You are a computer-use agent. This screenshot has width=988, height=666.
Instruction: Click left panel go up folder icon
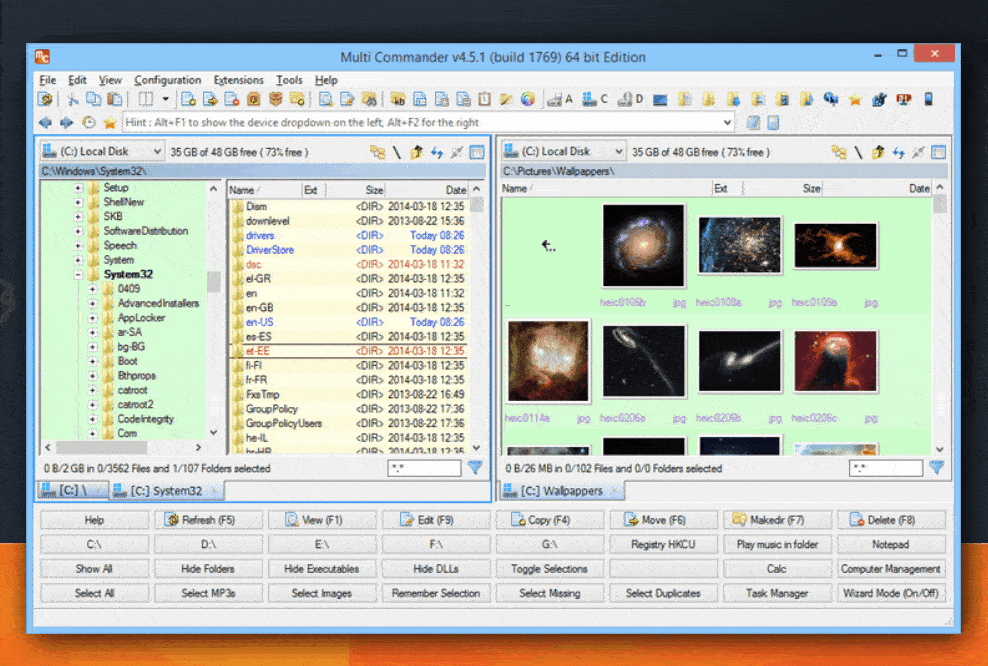[x=416, y=152]
